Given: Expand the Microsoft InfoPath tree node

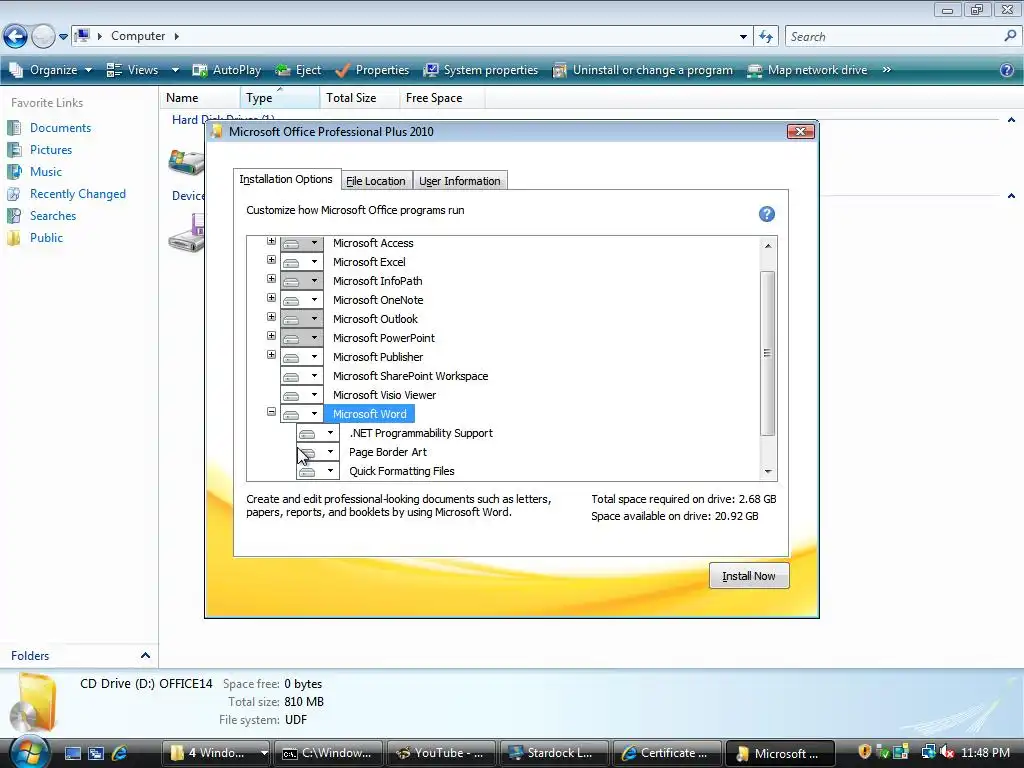Looking at the screenshot, I should pyautogui.click(x=271, y=279).
